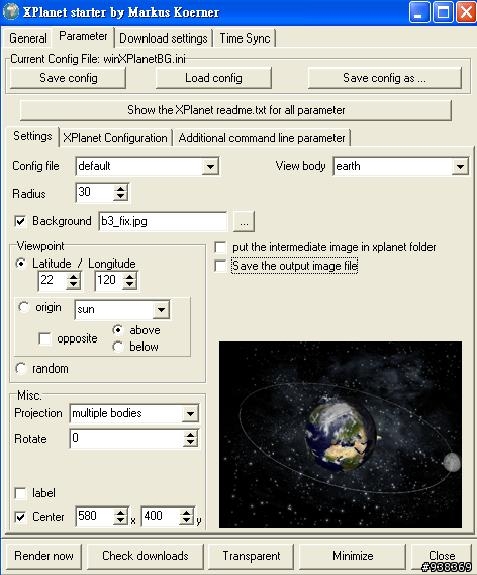Screen dimensions: 477x575
Task: Click the Background file name field
Action: point(162,221)
